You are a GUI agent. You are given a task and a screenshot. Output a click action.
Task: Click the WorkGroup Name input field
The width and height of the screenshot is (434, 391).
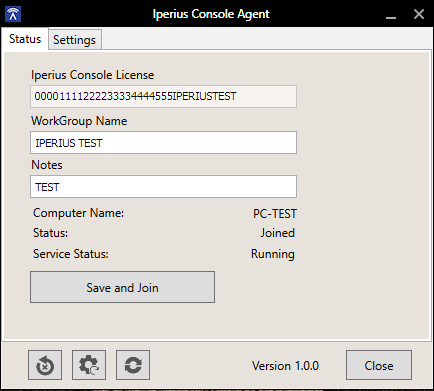(x=163, y=143)
